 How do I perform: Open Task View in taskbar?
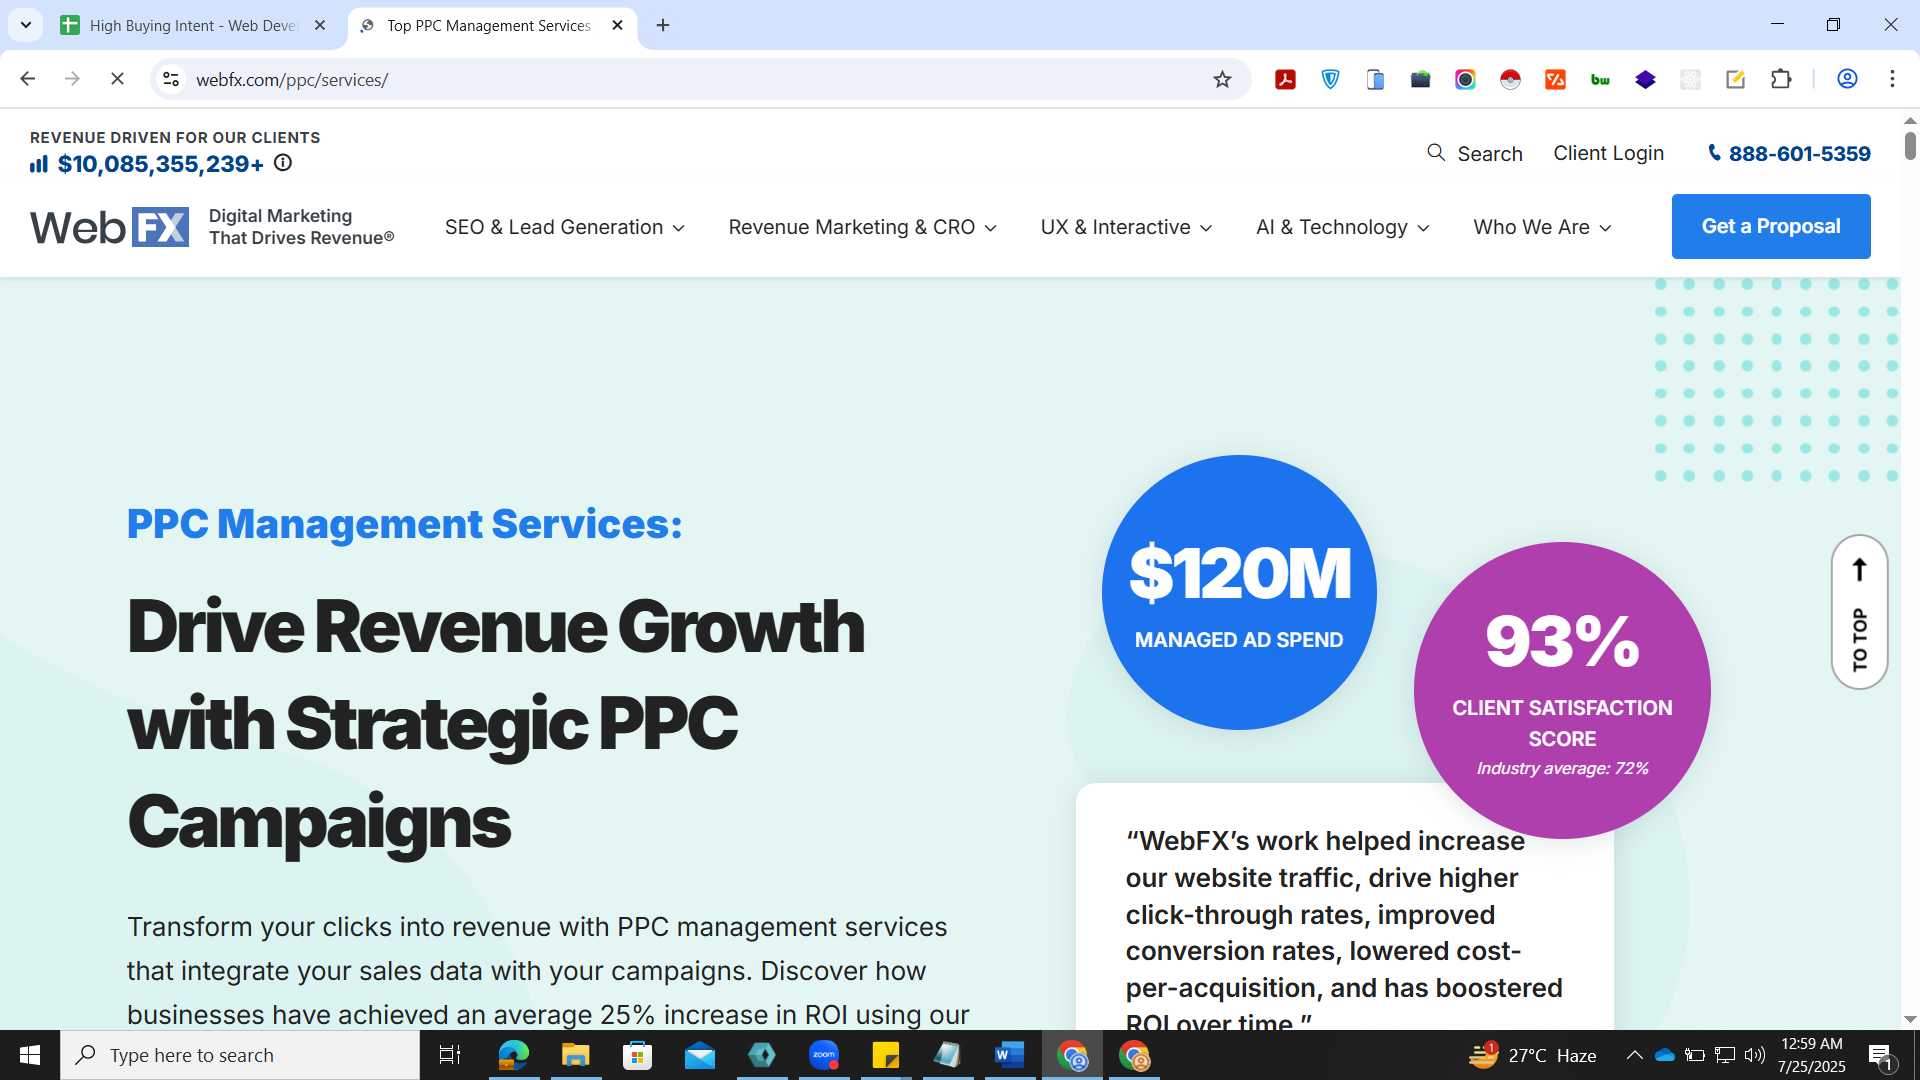[450, 1055]
